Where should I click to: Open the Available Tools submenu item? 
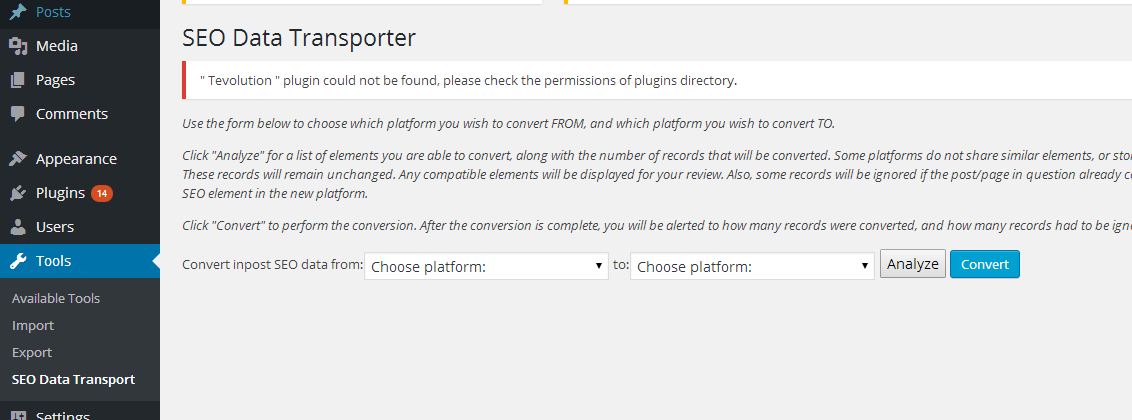point(56,298)
